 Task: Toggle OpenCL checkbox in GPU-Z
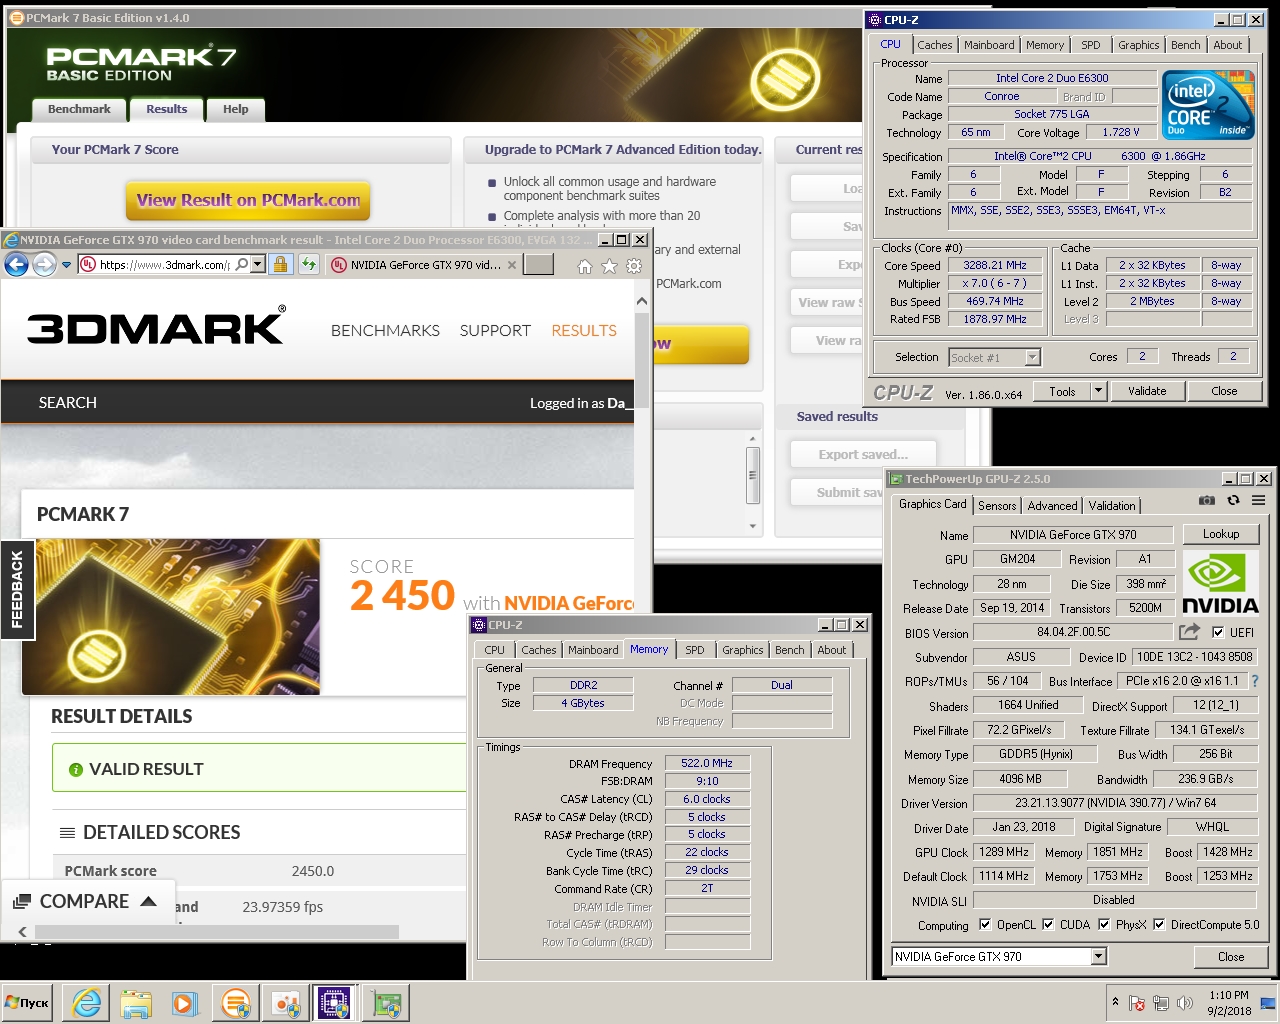pyautogui.click(x=985, y=924)
